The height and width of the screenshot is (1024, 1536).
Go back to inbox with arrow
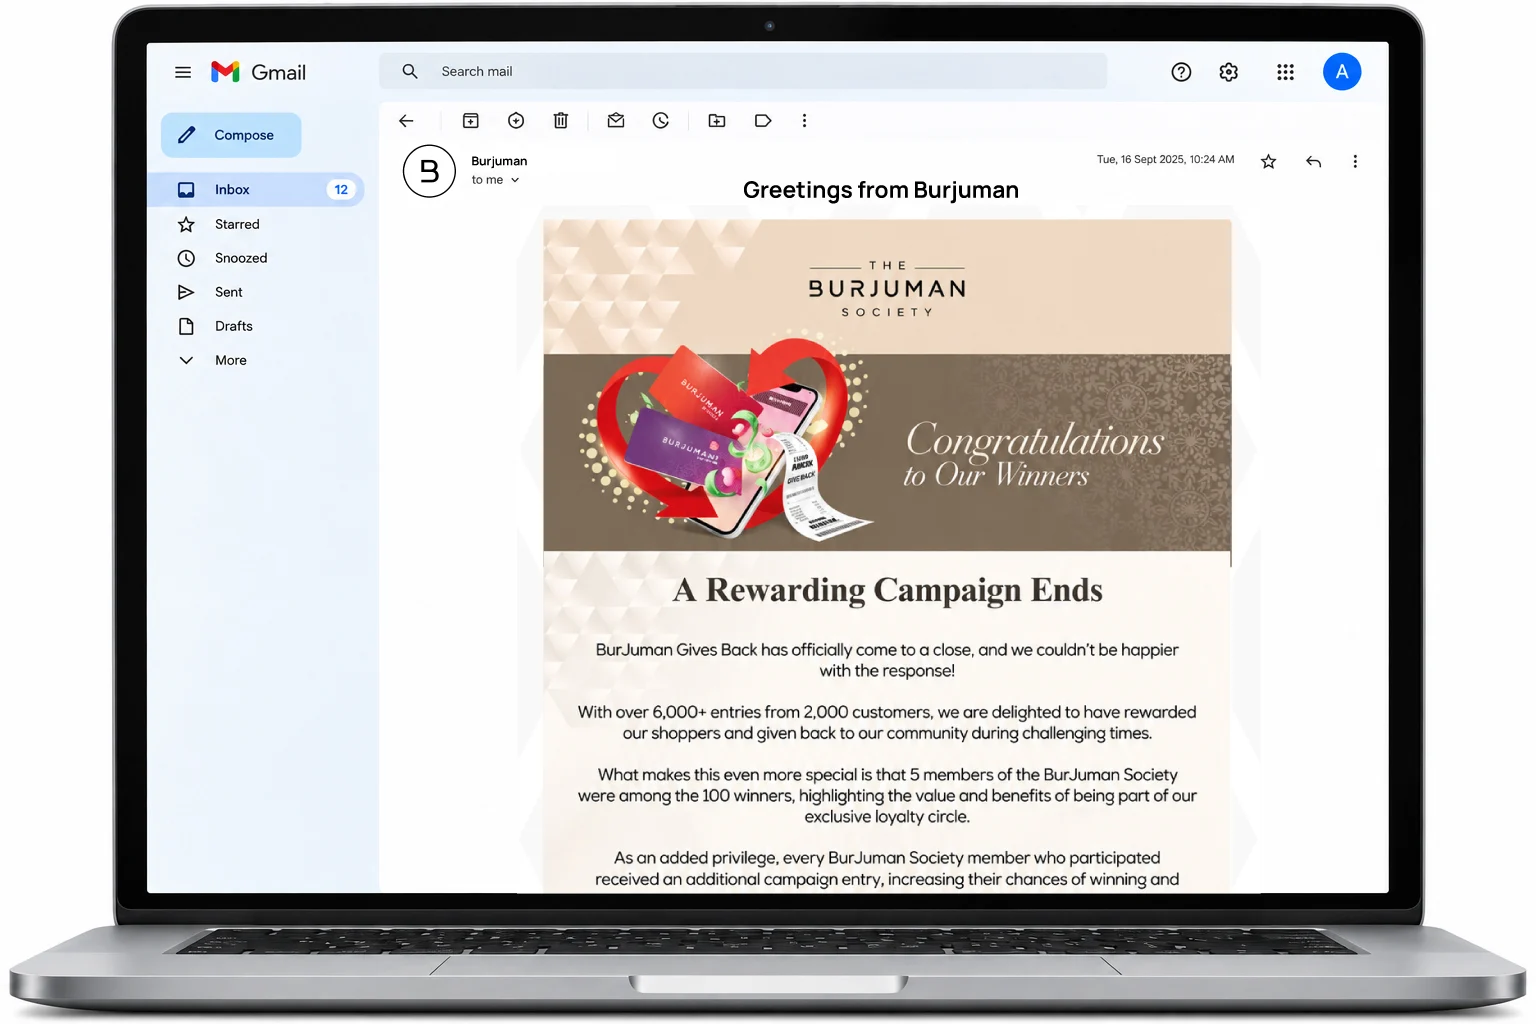(406, 121)
